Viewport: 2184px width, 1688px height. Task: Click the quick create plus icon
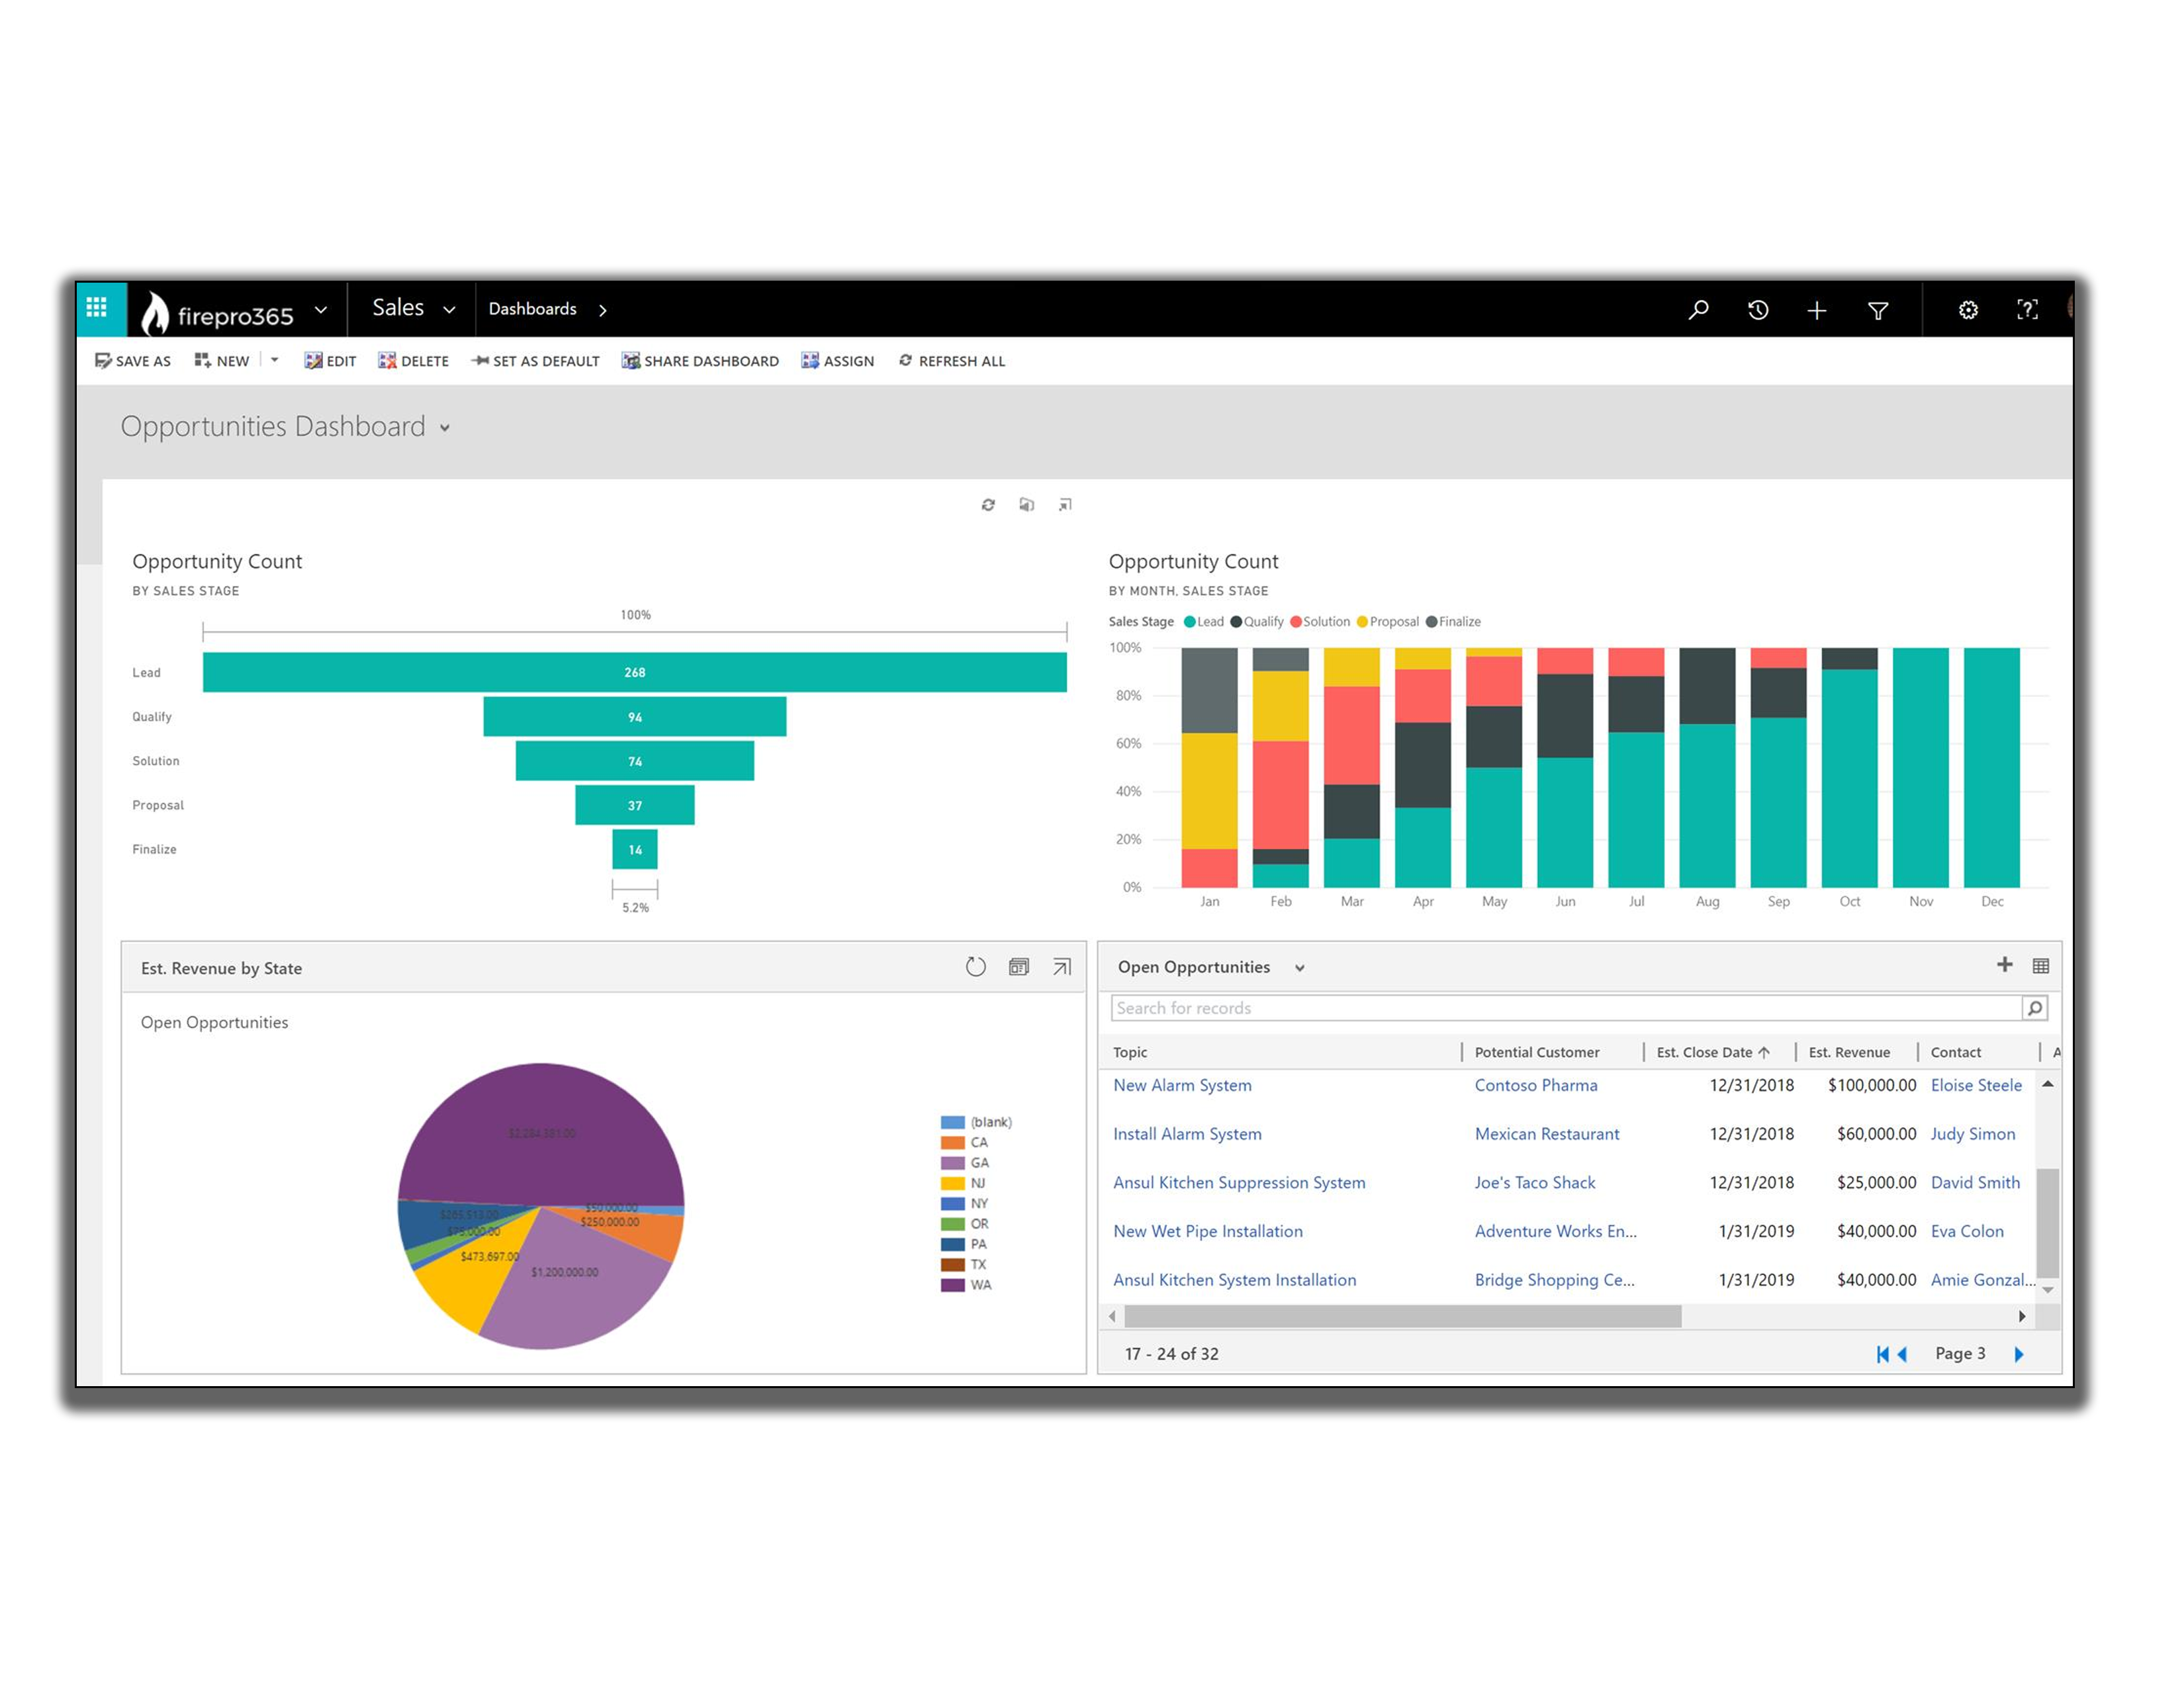coord(1816,310)
